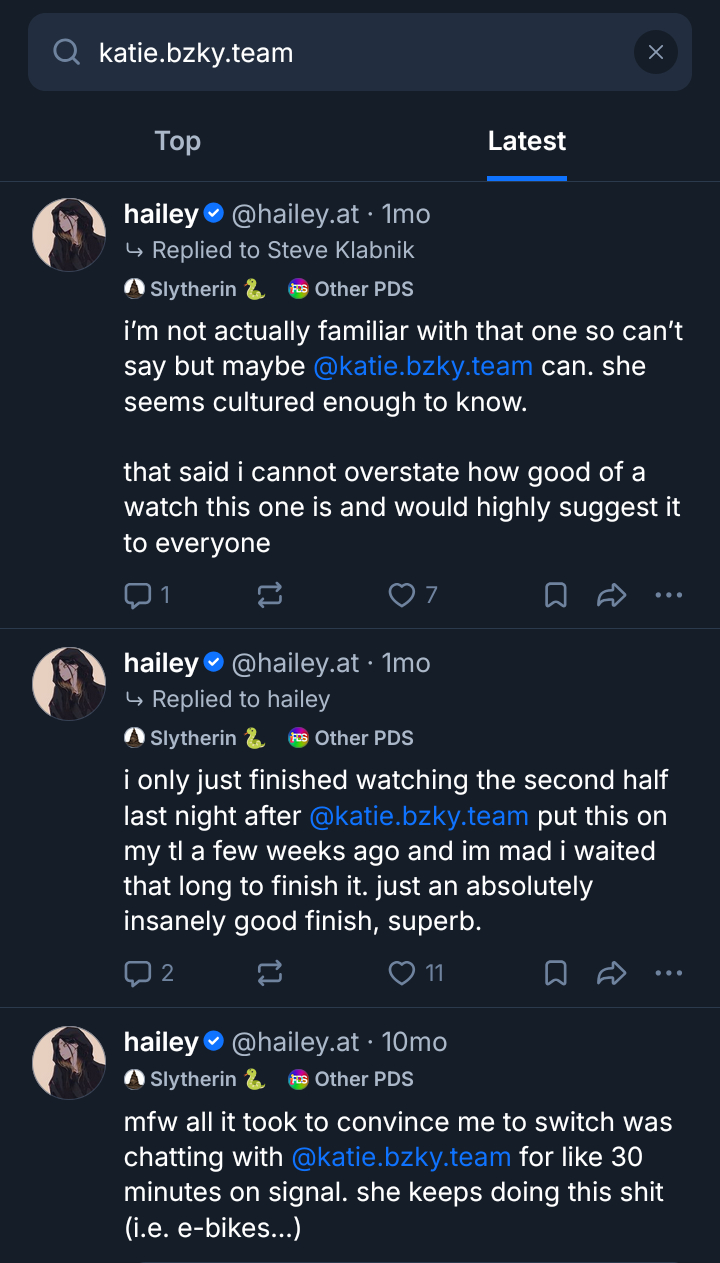
Task: Open @katie.bzky.team mention in first post
Action: tap(423, 366)
